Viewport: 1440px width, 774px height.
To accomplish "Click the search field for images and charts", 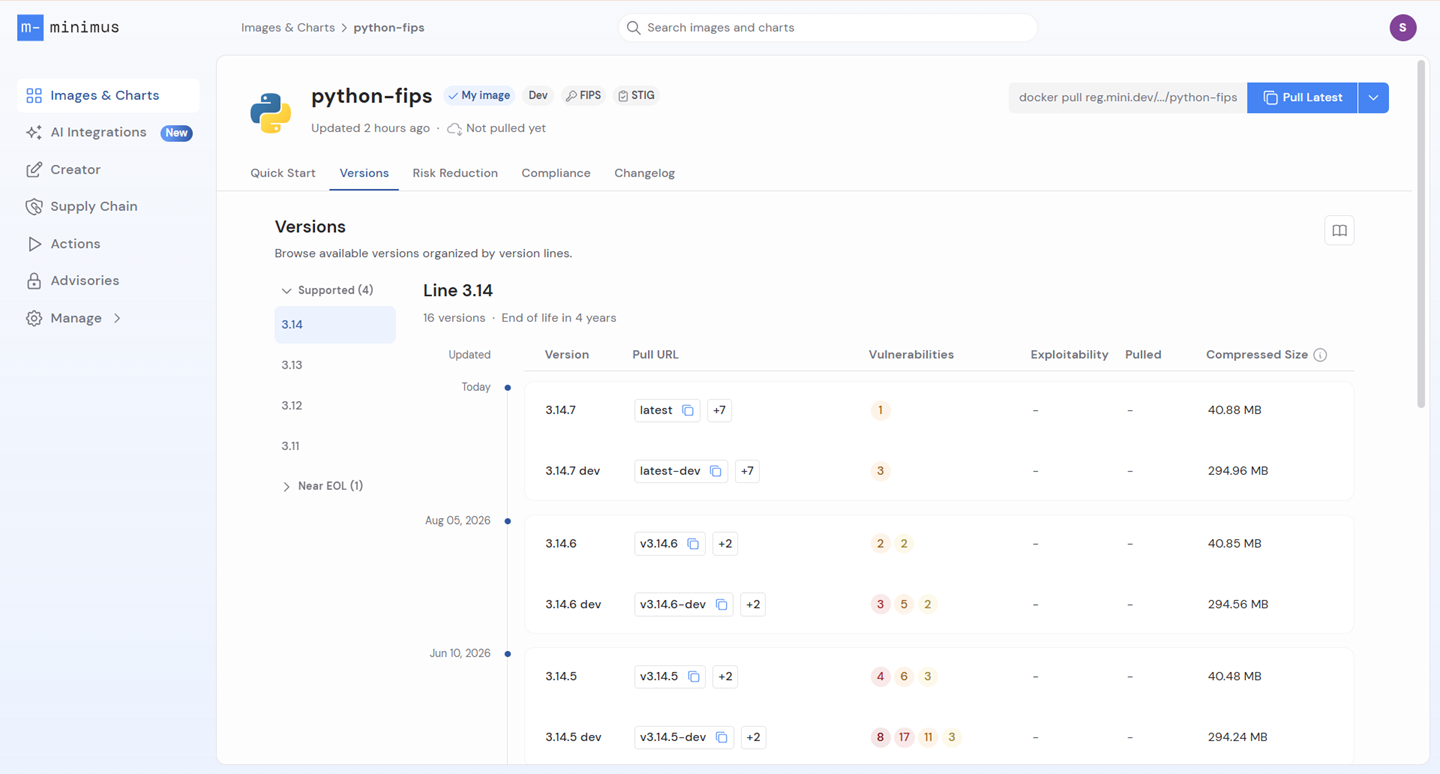I will (x=828, y=28).
